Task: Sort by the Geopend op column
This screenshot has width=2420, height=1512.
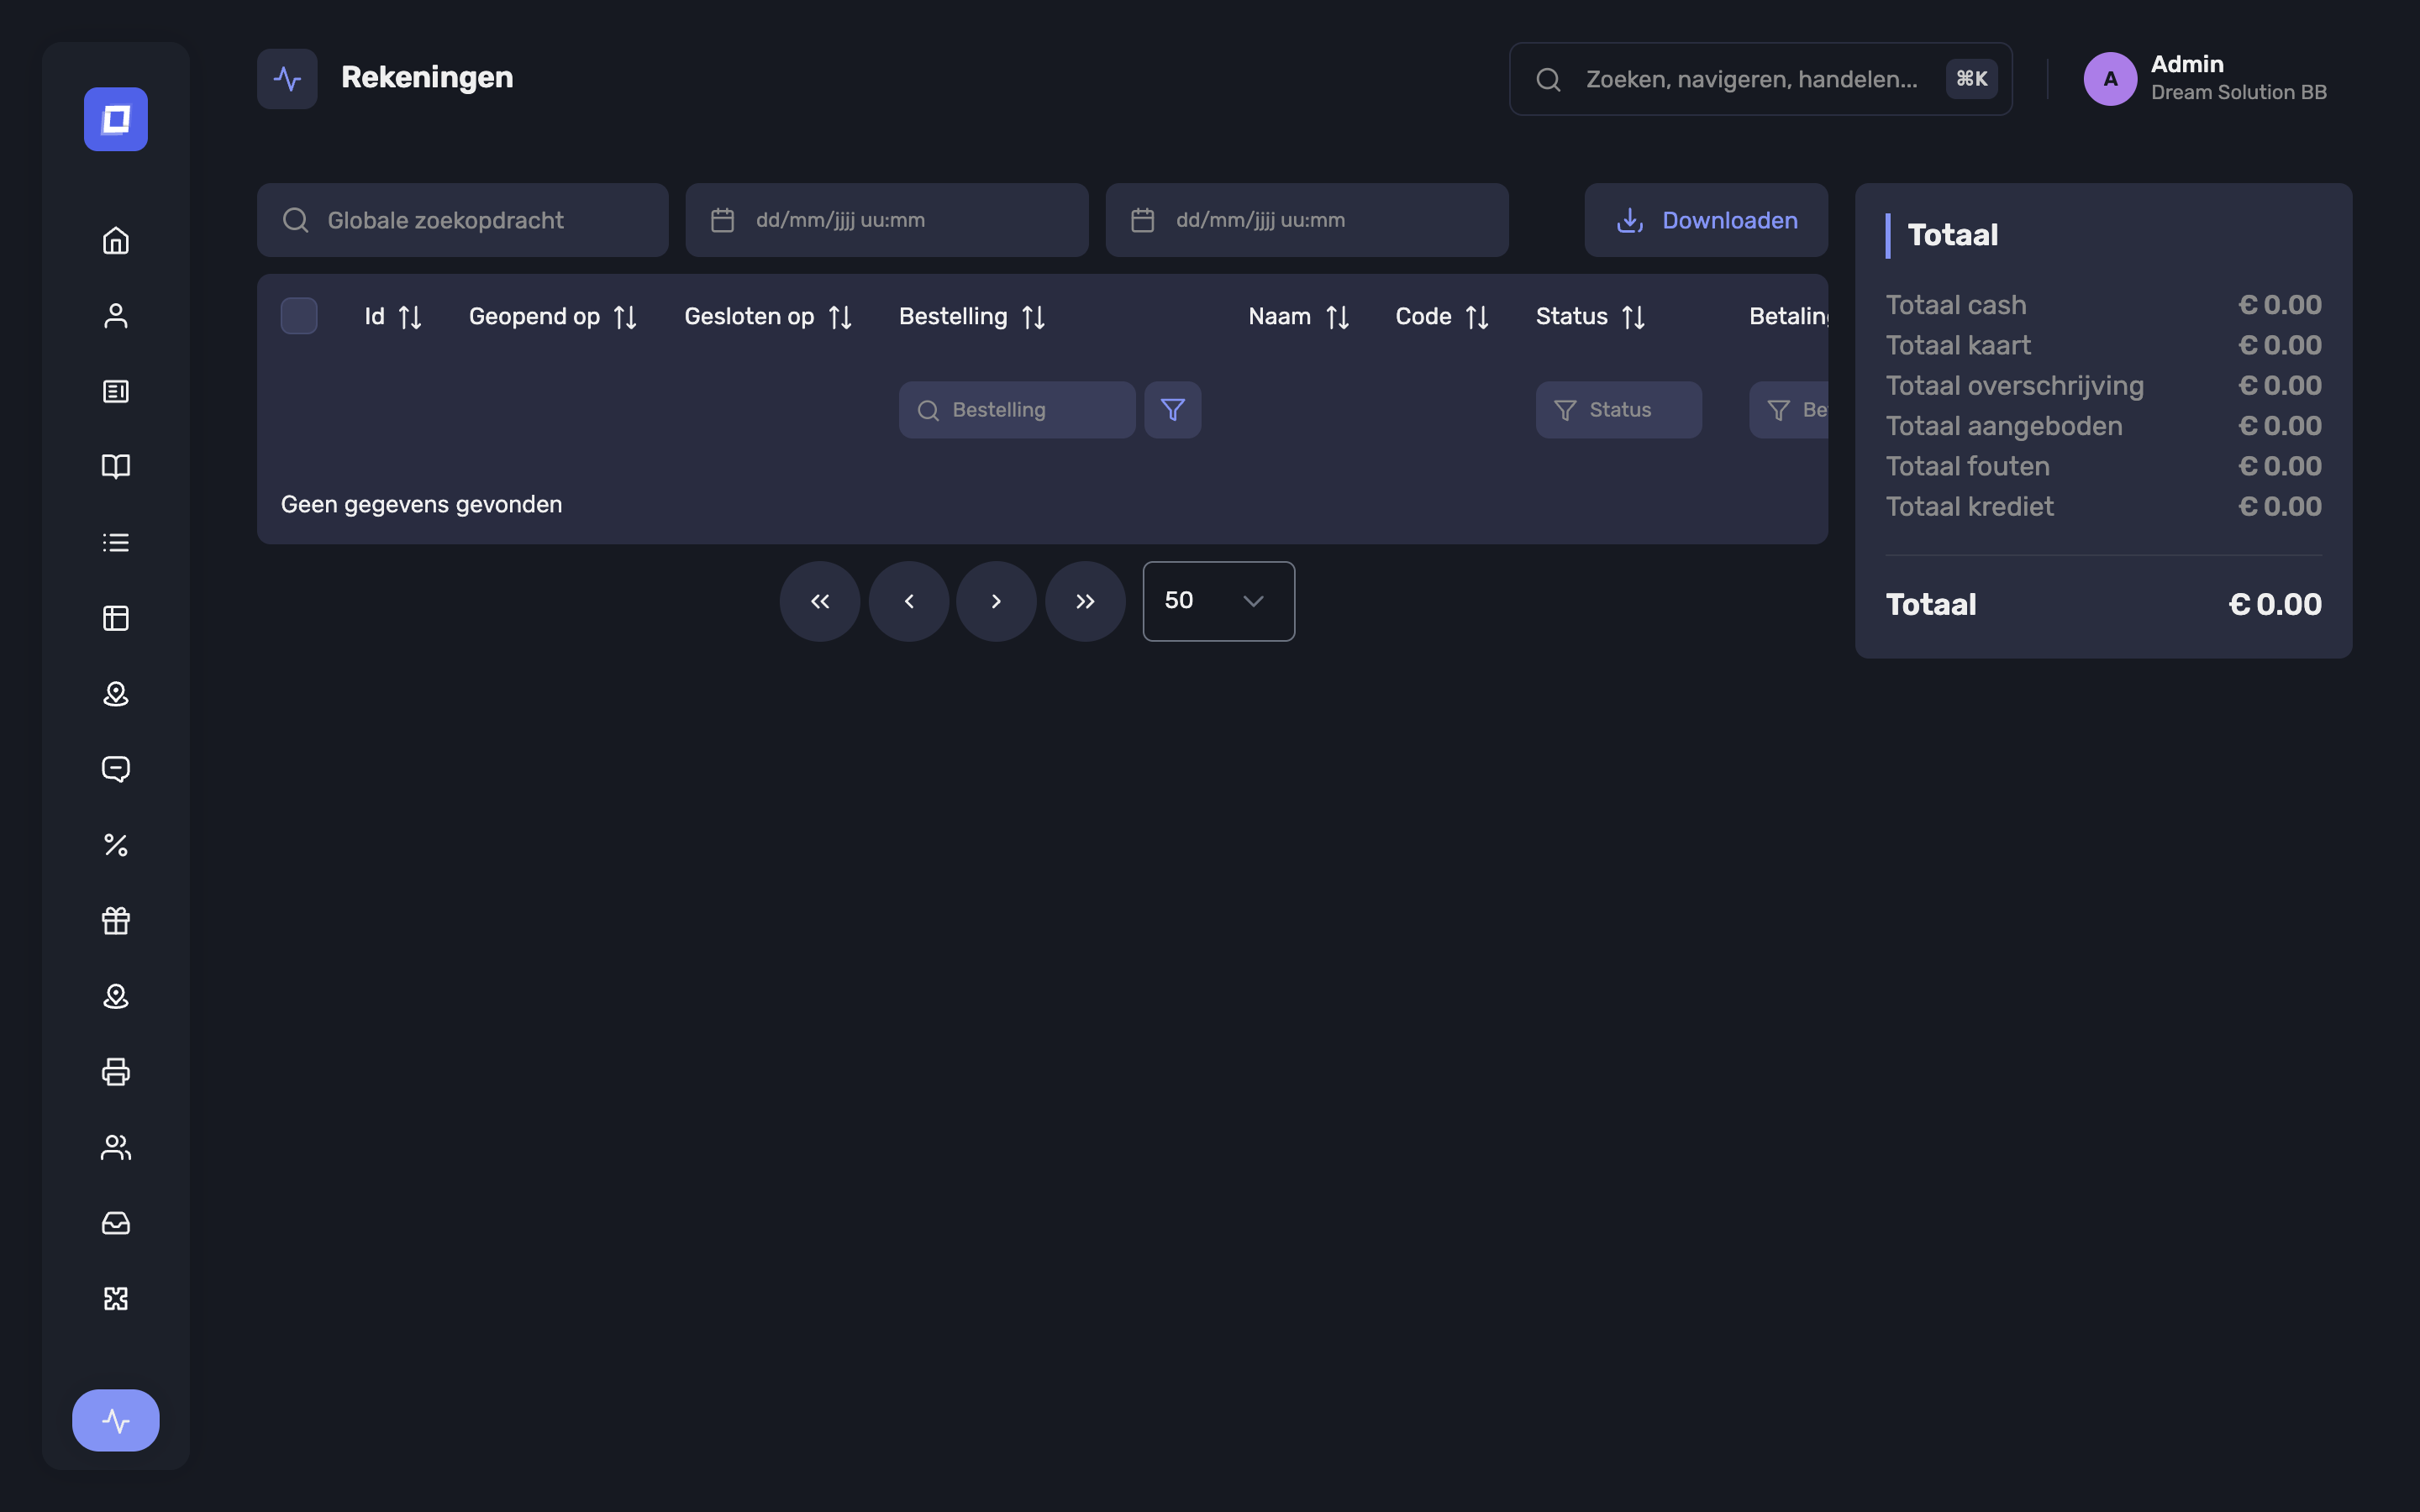Action: (x=553, y=317)
